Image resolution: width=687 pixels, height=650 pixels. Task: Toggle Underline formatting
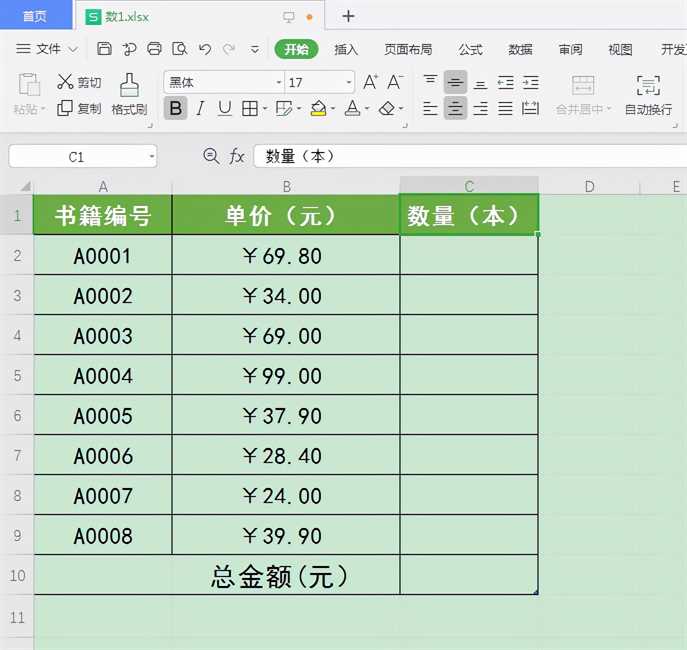[224, 108]
